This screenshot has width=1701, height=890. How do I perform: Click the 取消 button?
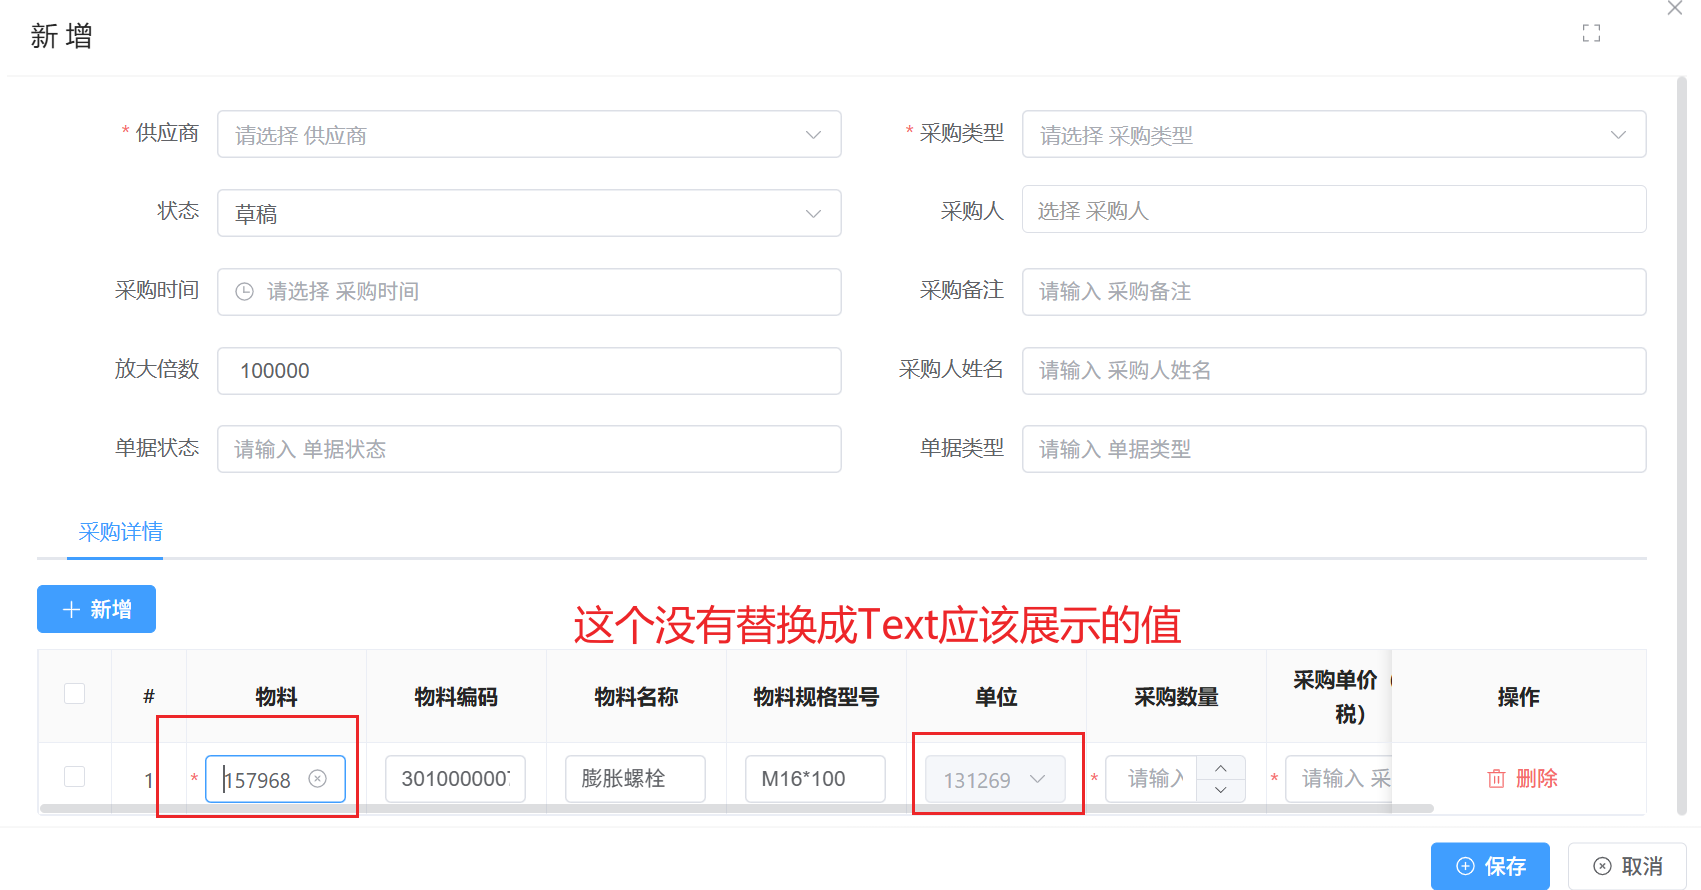tap(1627, 866)
